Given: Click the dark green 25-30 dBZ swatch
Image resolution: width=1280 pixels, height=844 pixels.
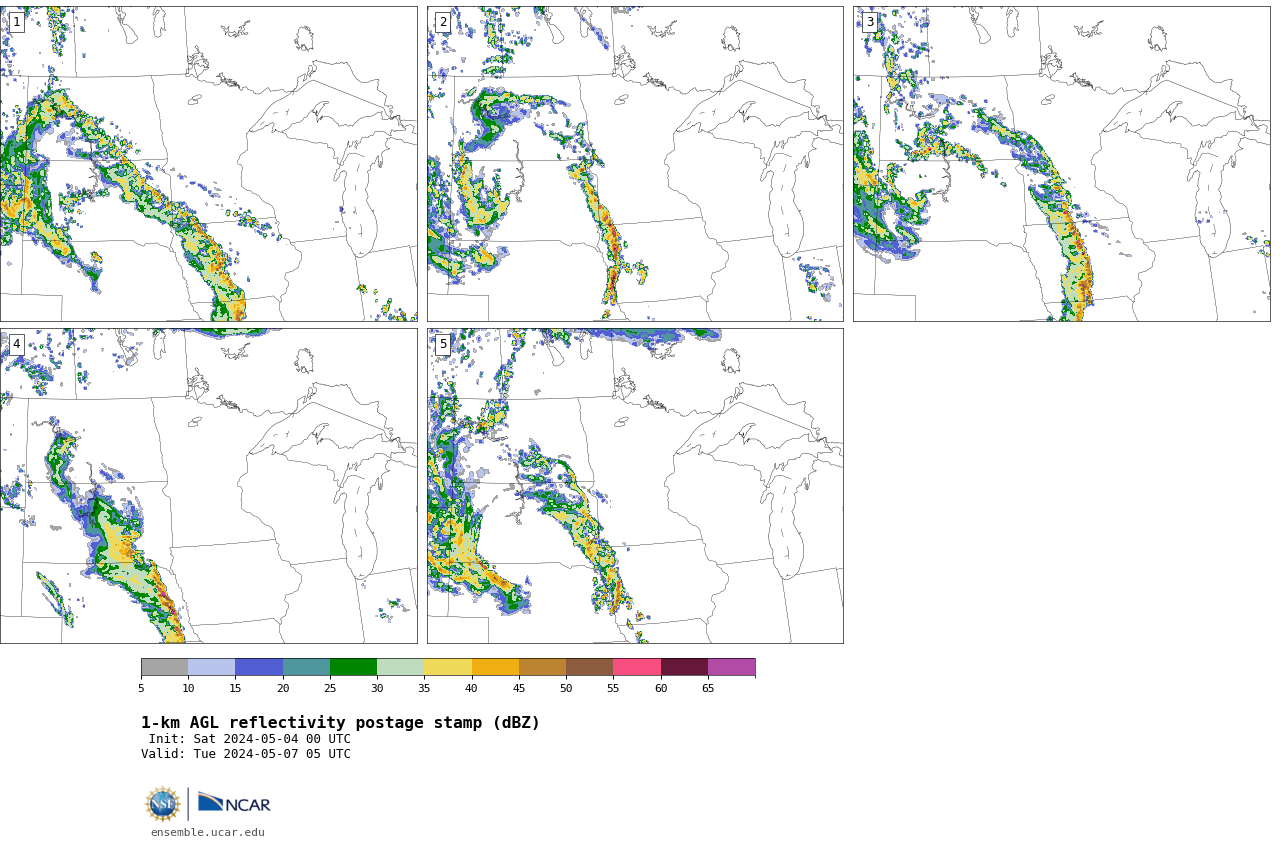Looking at the screenshot, I should 353,667.
